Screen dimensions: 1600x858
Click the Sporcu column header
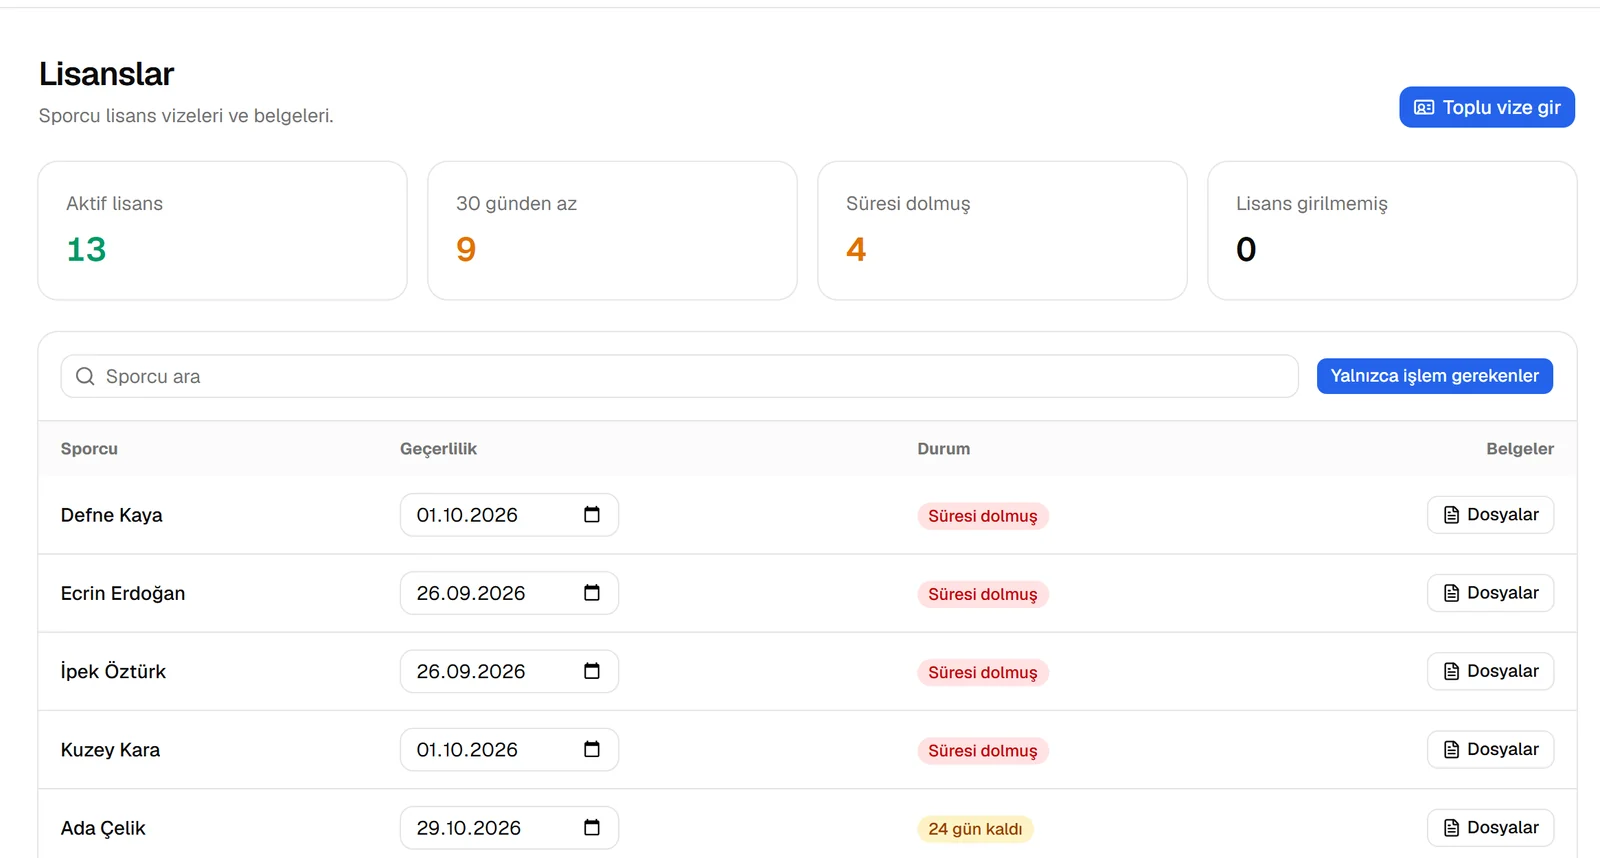(x=89, y=449)
